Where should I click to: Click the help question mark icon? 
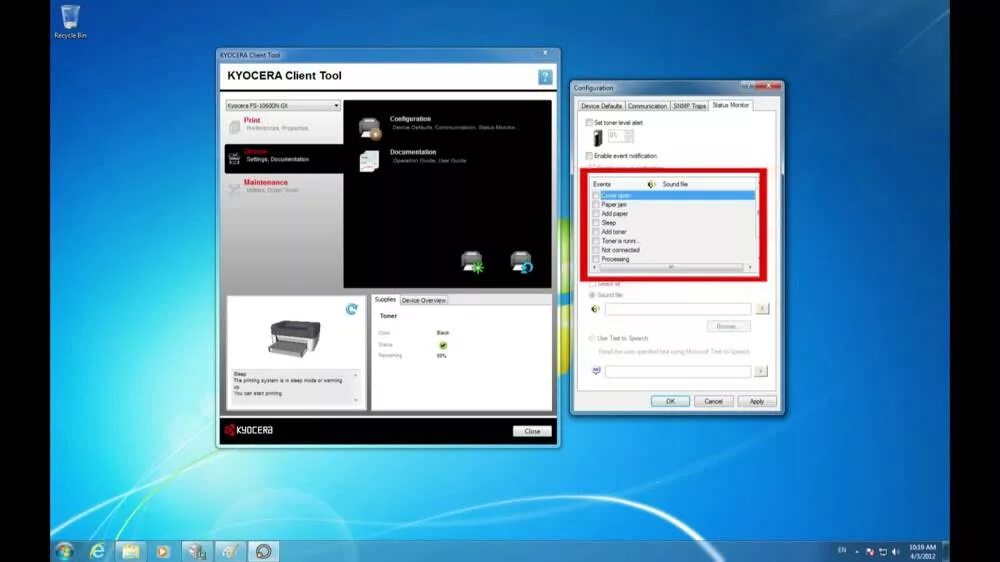click(x=545, y=77)
